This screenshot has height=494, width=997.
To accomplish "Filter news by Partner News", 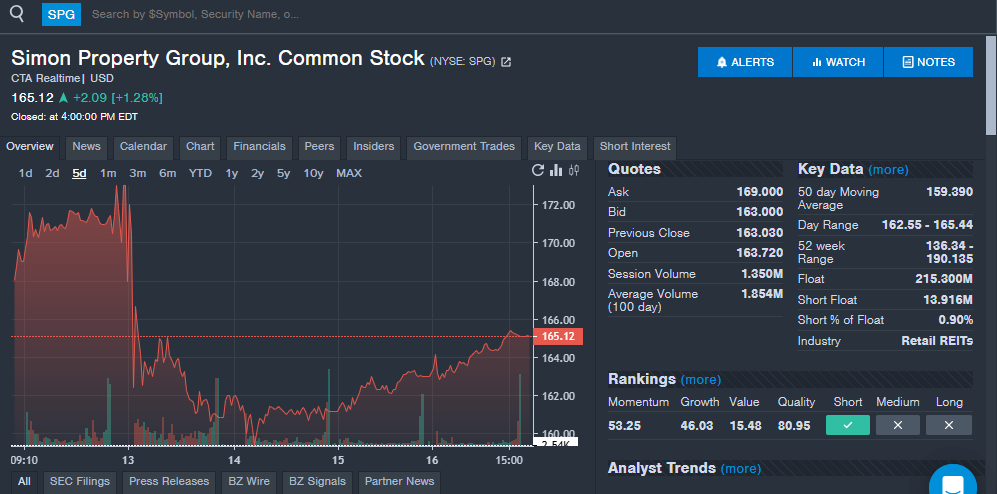I will [x=399, y=482].
